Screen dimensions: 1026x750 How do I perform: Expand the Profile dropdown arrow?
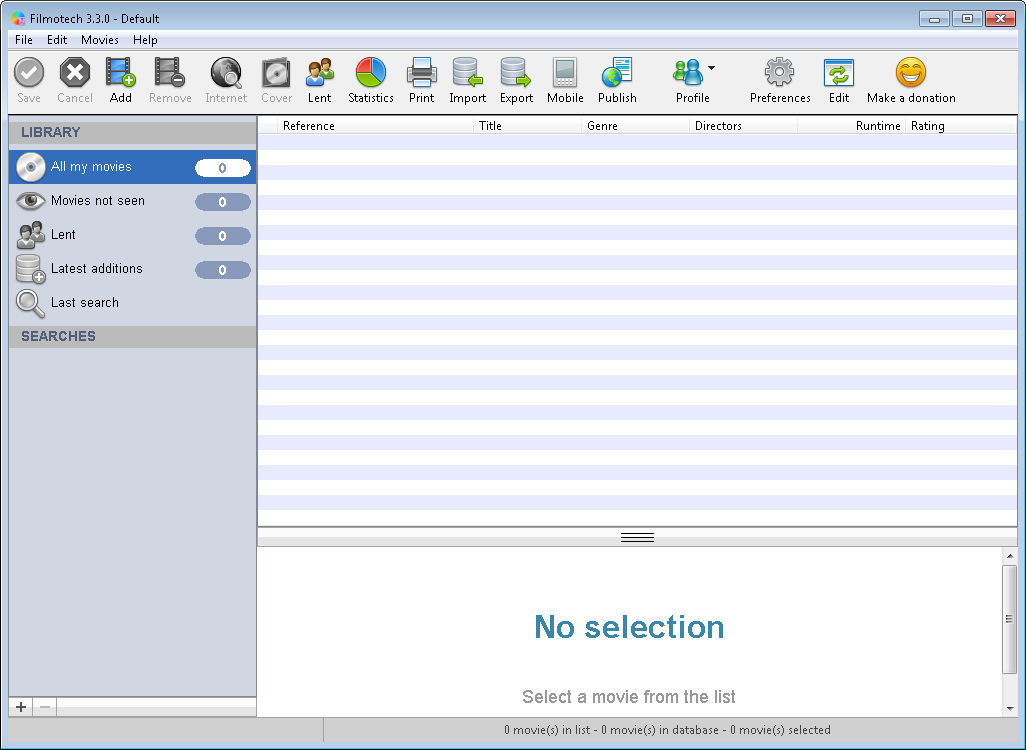pyautogui.click(x=711, y=68)
